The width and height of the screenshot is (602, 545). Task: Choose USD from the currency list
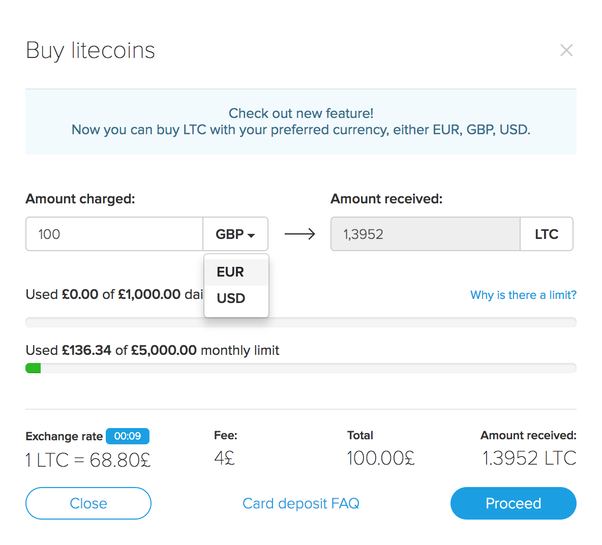coord(231,298)
